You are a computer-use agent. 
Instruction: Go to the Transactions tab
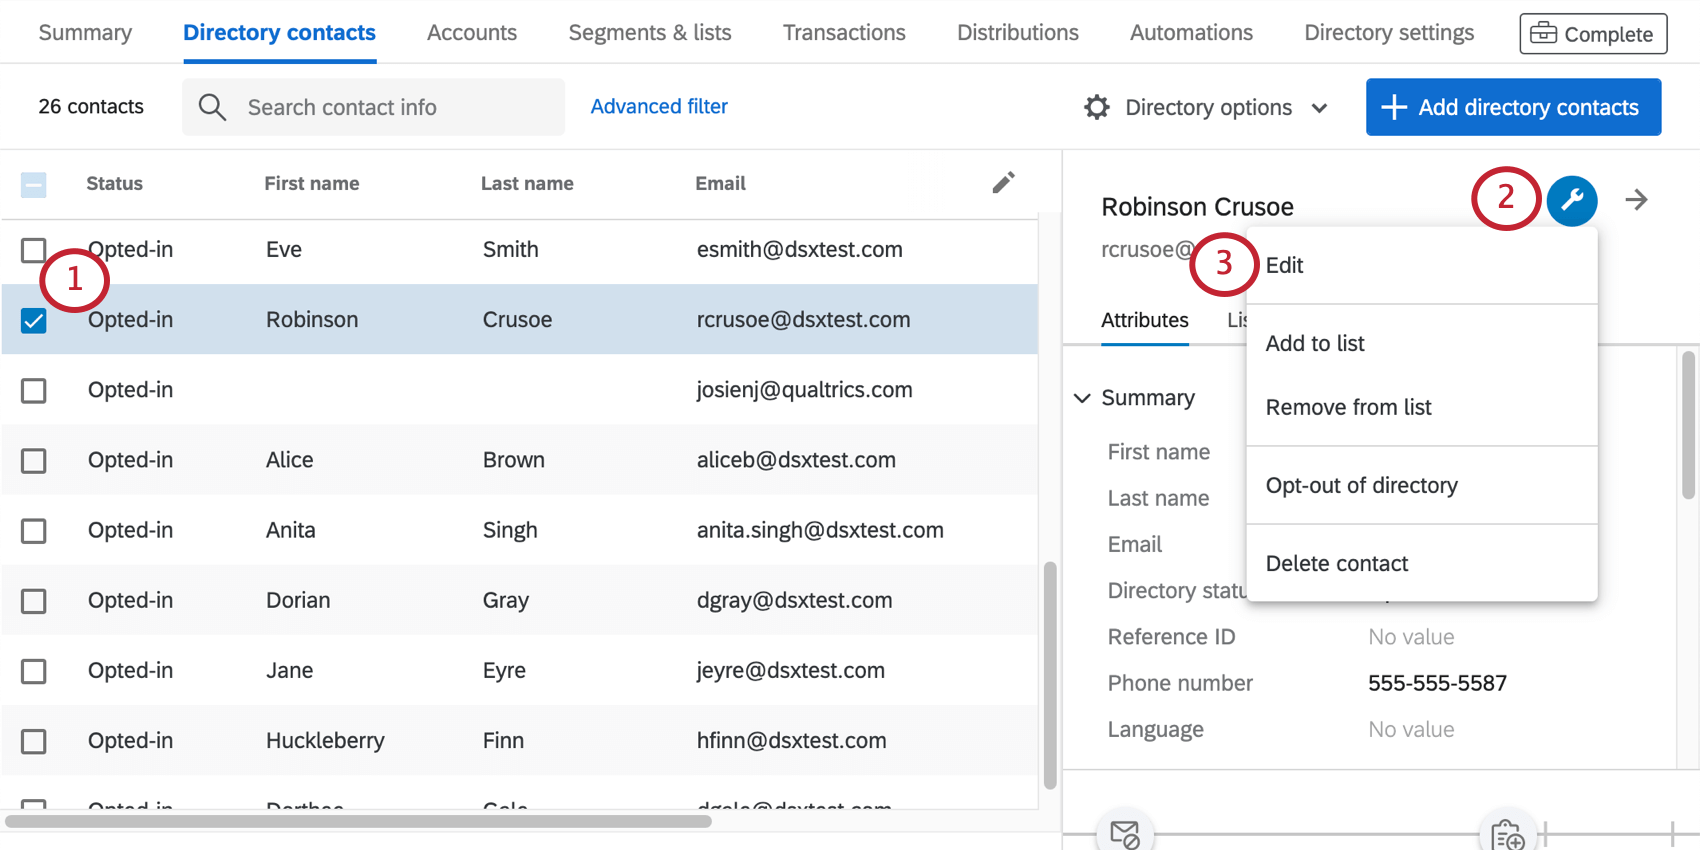844,33
